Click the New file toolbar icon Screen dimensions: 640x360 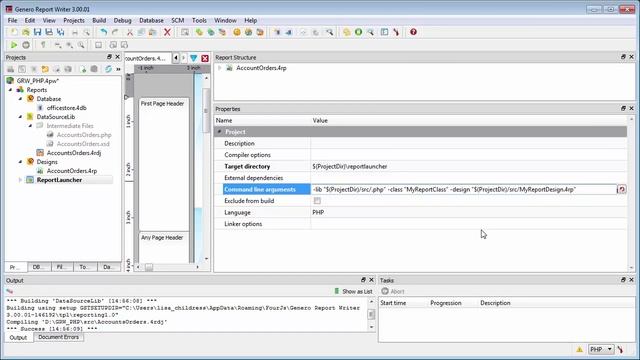pyautogui.click(x=14, y=32)
